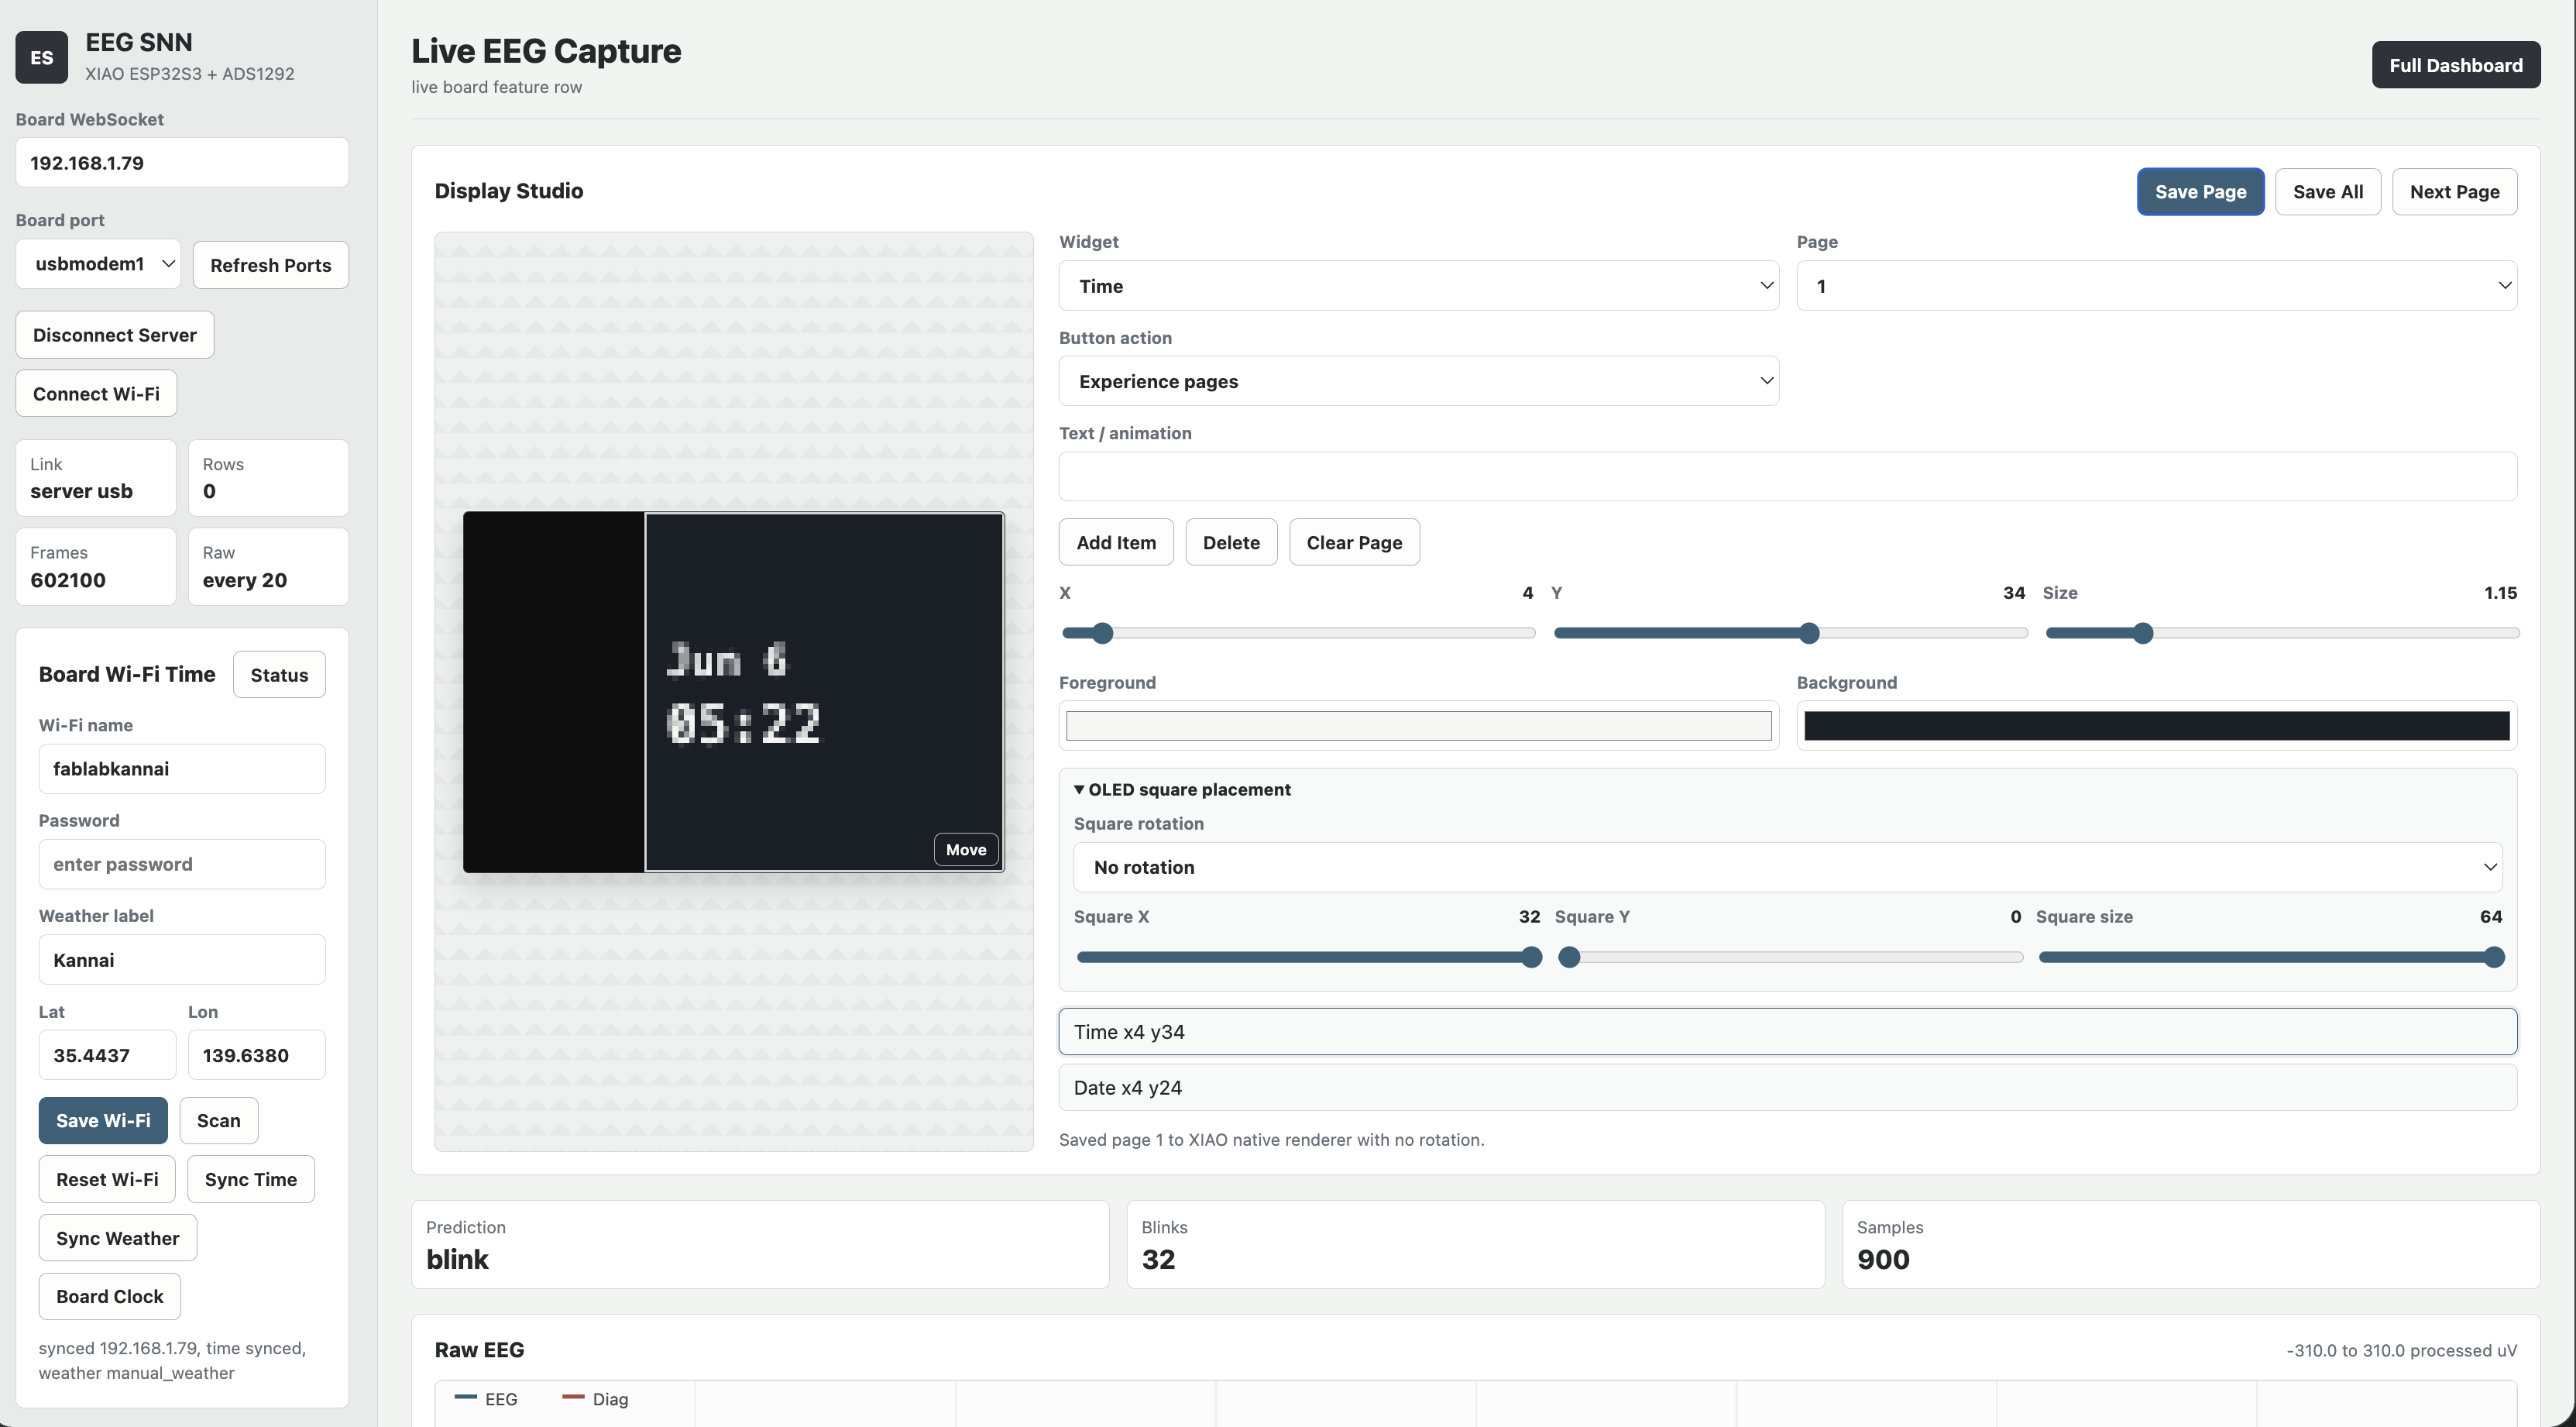Click Reset Wi-Fi button
Screen dimensions: 2576x1427
click(x=107, y=1179)
